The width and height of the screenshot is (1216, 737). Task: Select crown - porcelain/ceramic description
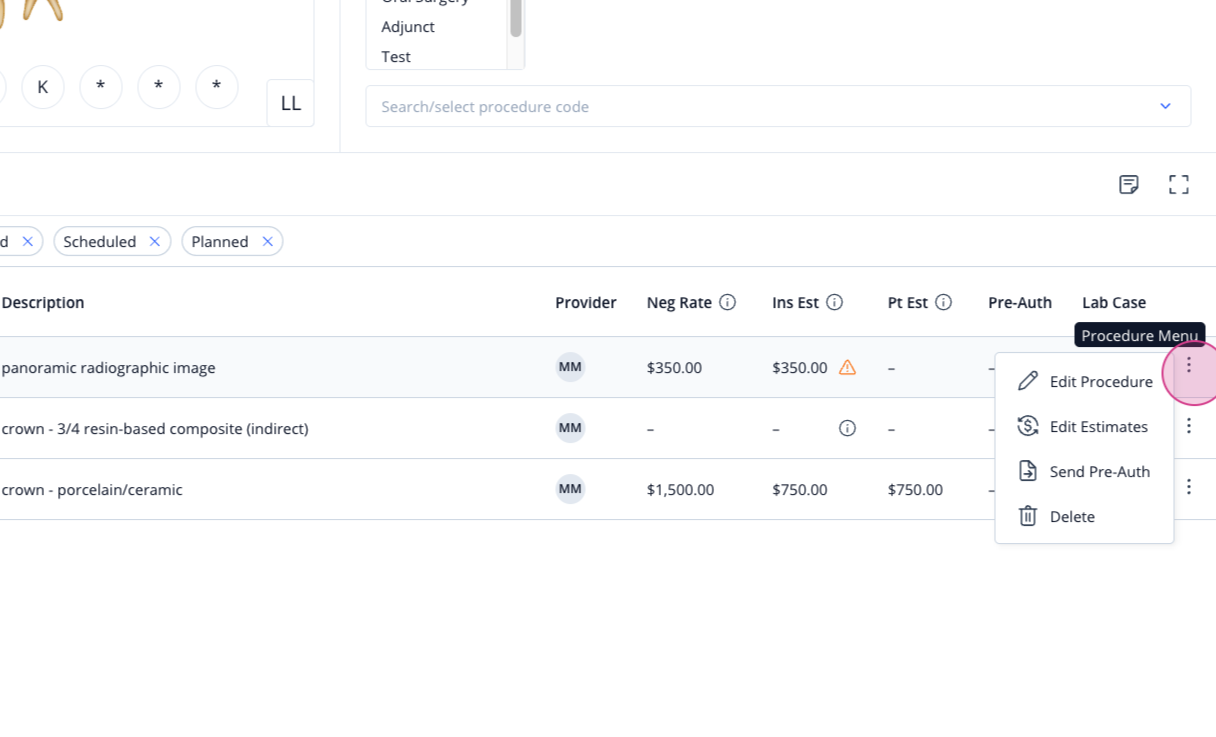[x=92, y=489]
